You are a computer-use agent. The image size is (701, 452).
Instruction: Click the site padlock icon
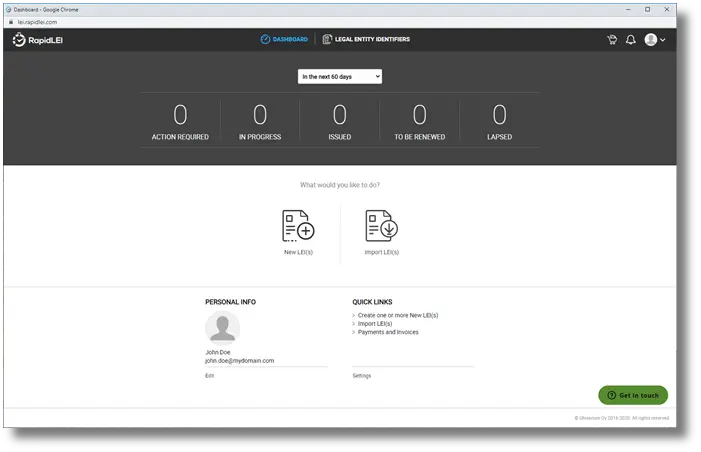[x=11, y=22]
